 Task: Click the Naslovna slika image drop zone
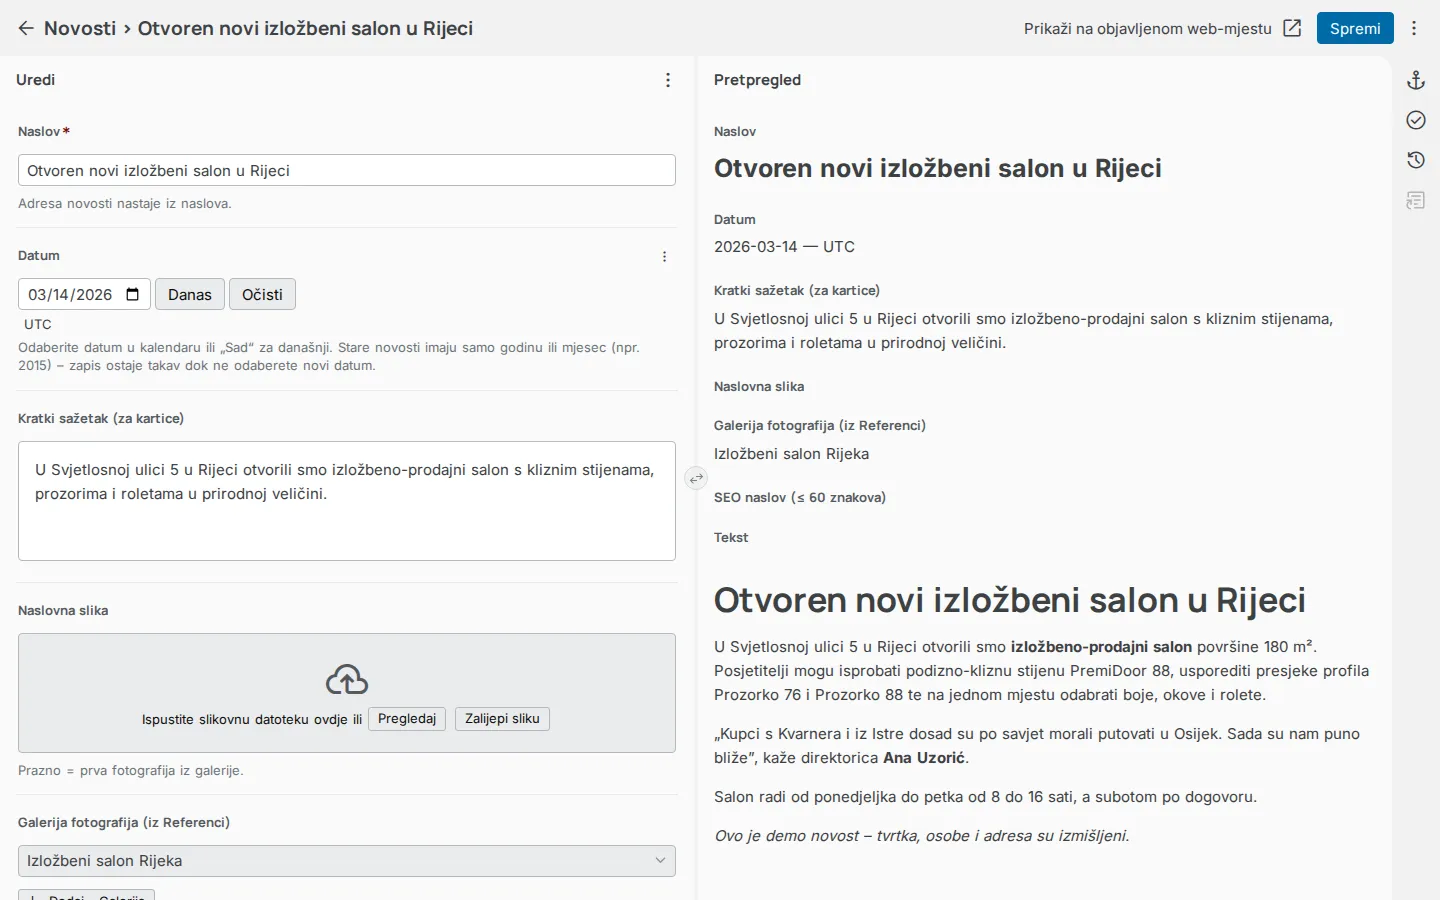pos(347,693)
